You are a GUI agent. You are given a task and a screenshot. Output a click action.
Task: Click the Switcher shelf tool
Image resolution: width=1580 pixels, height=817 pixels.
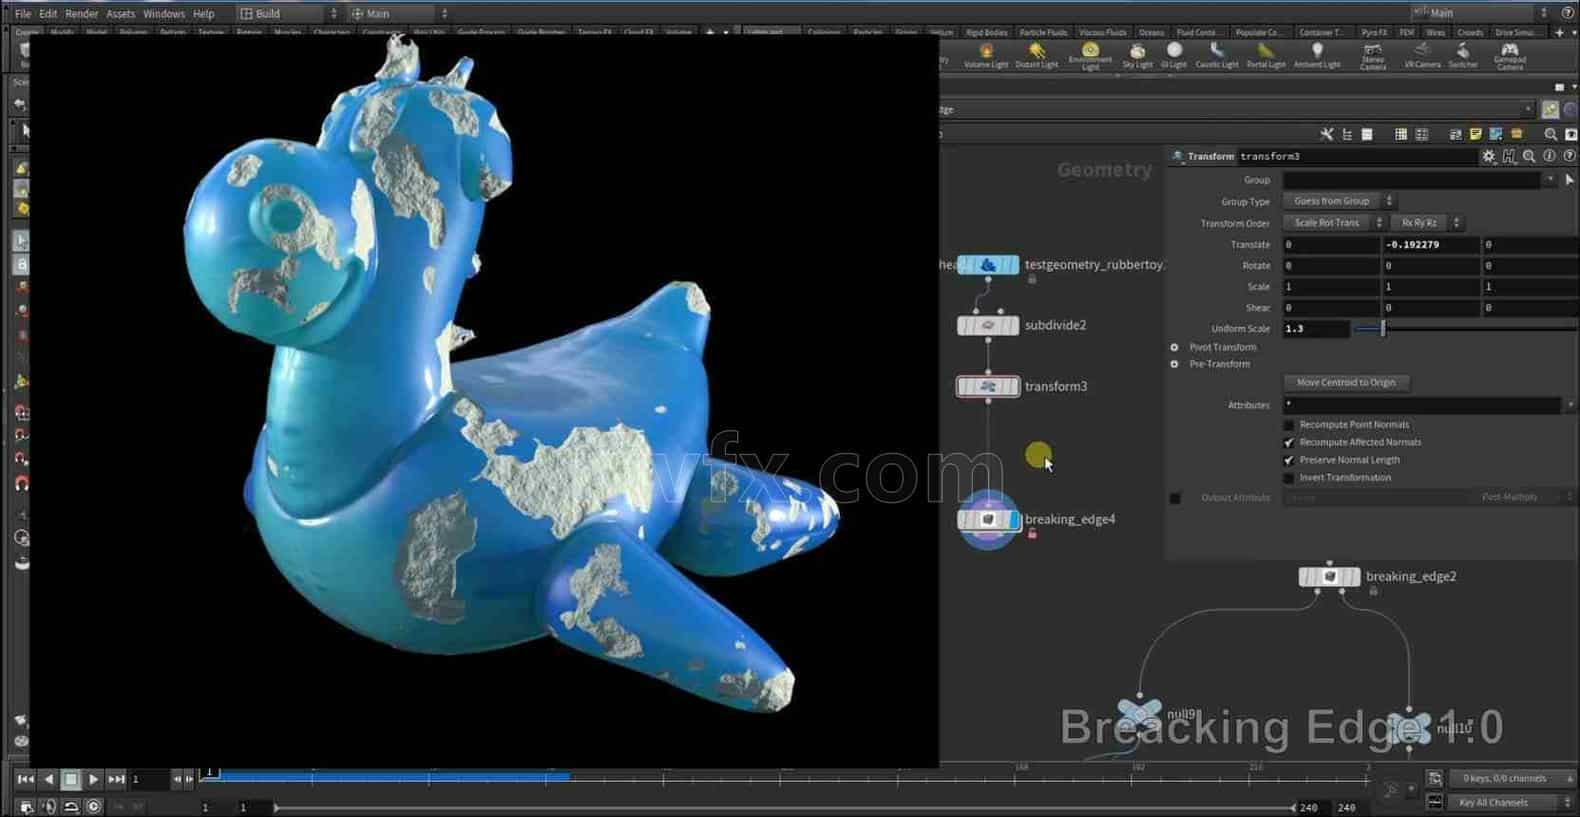(1463, 55)
